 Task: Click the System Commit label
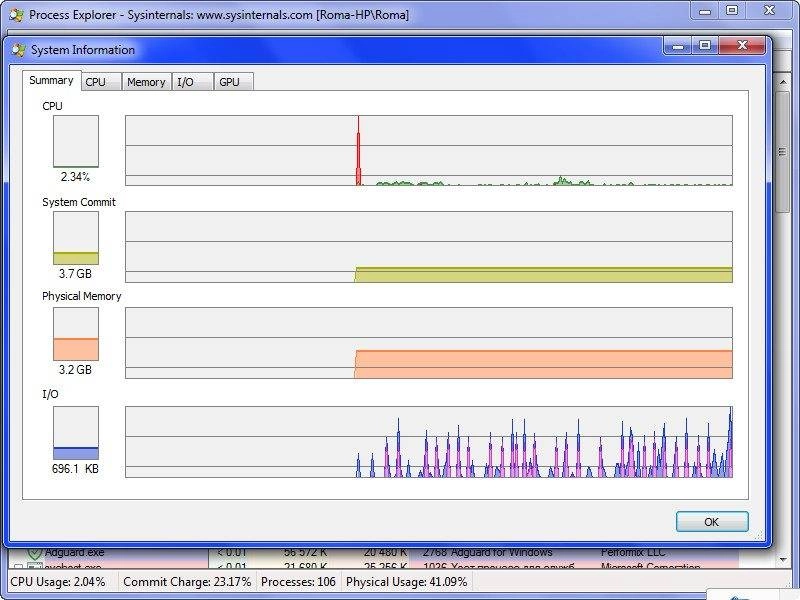point(79,202)
